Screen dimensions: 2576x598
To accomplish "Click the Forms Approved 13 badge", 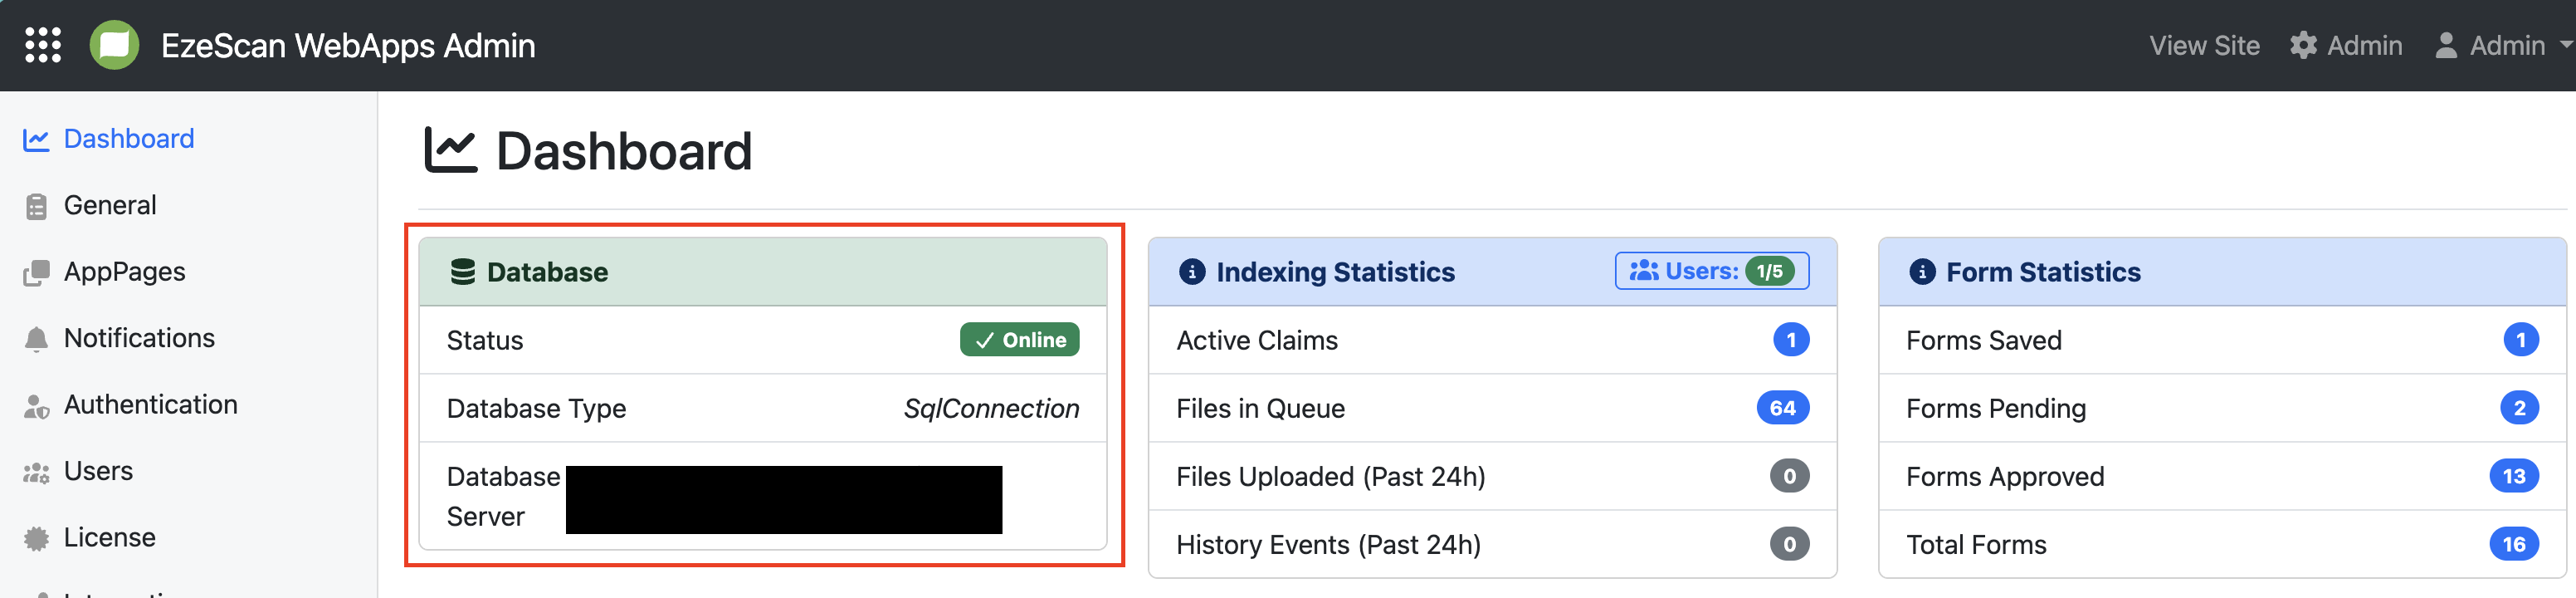I will pyautogui.click(x=2514, y=476).
